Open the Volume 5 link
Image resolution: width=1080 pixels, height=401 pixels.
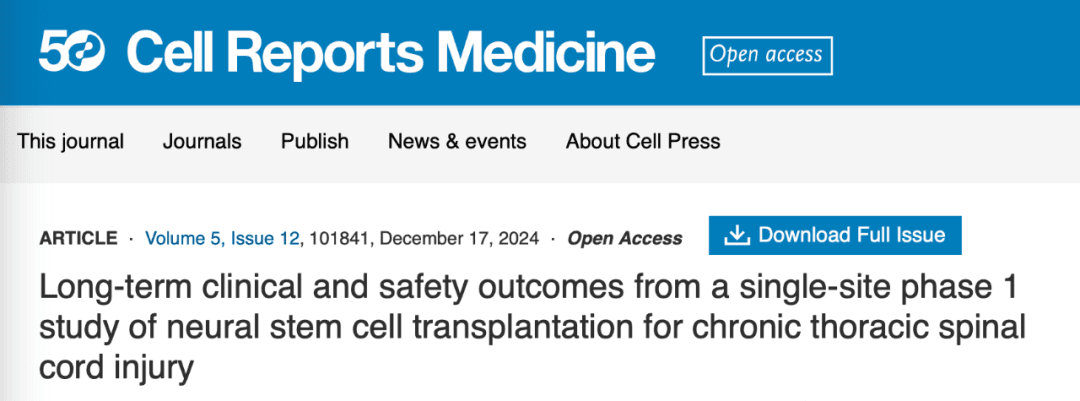click(x=183, y=238)
